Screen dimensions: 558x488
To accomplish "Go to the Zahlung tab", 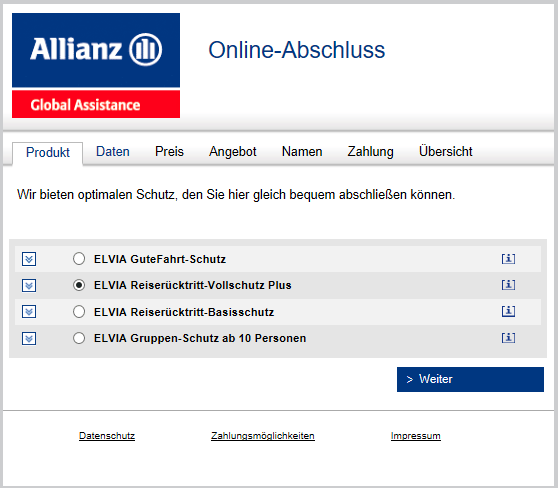I will (x=370, y=152).
